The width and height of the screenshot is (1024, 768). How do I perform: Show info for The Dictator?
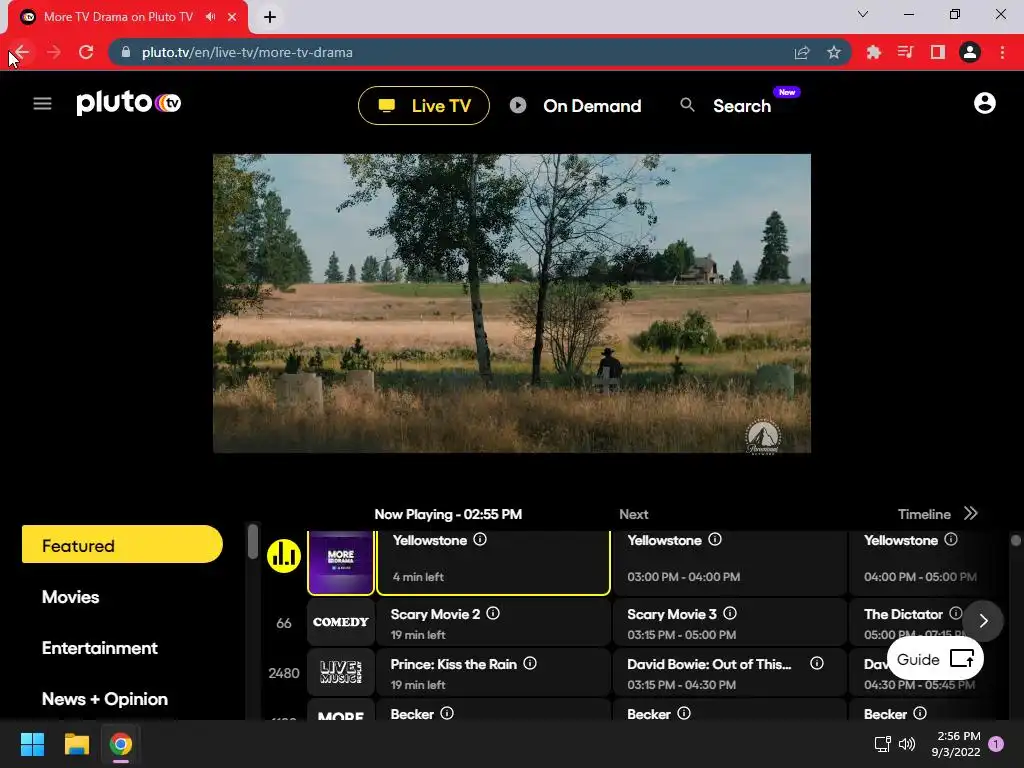(x=955, y=613)
